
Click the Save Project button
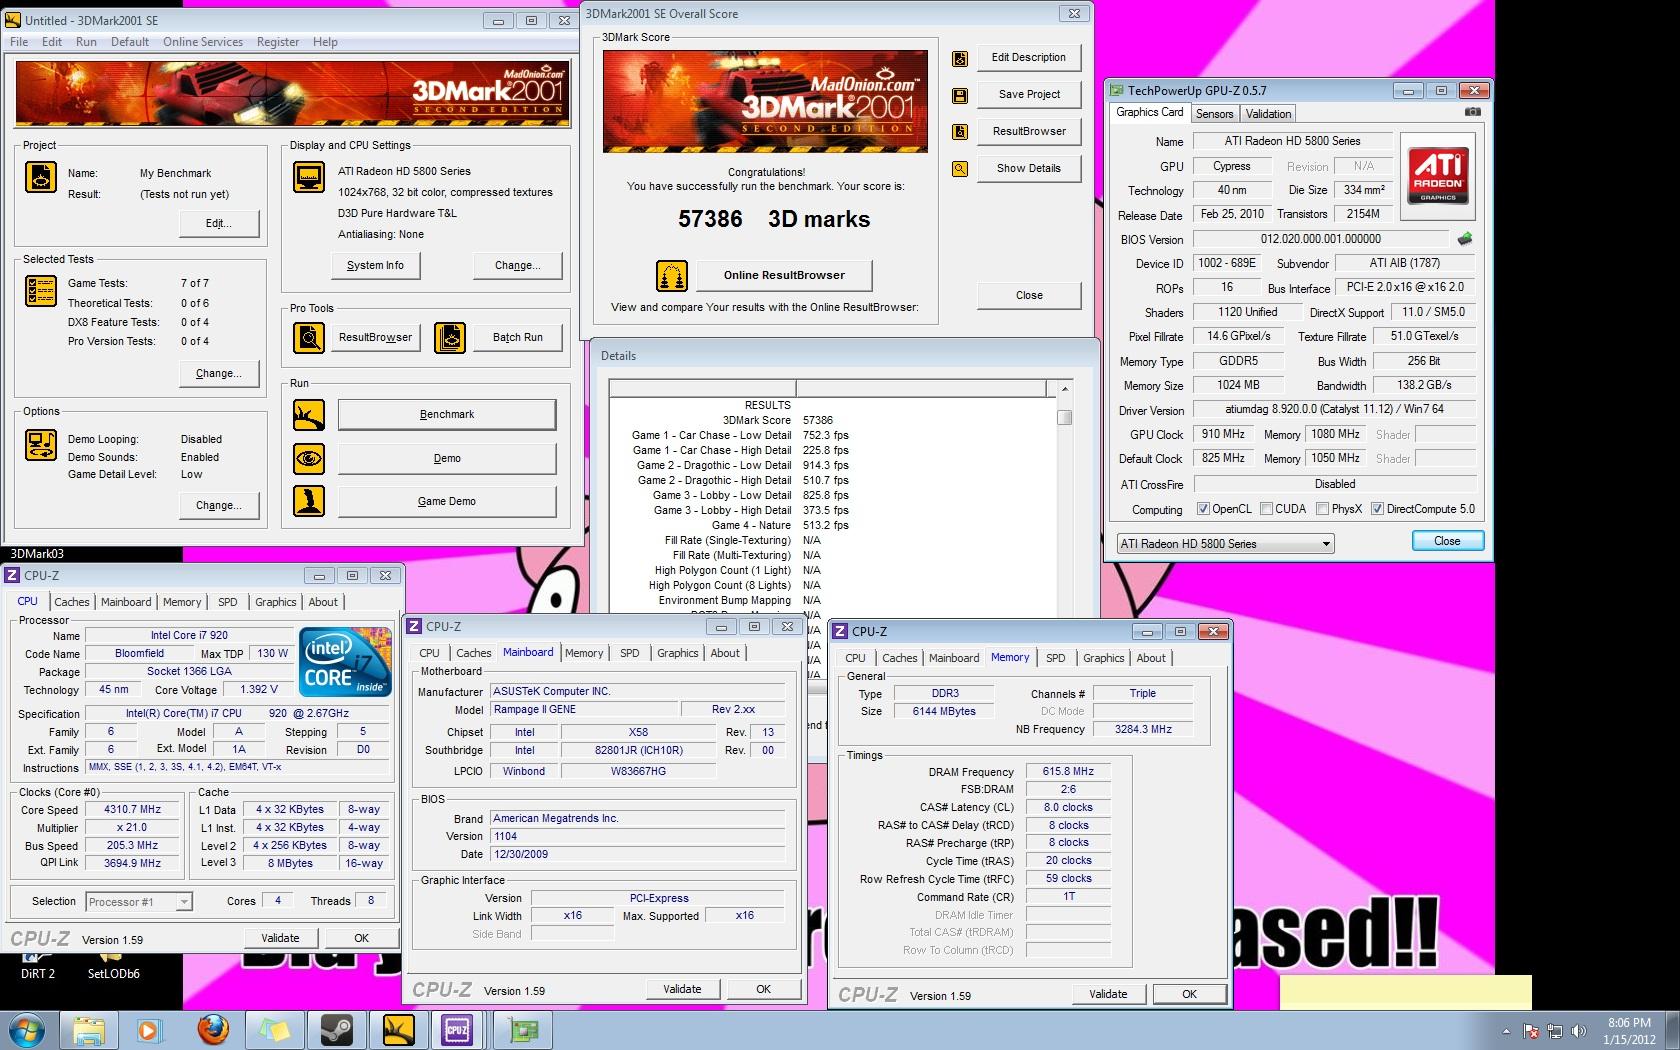[x=1029, y=95]
